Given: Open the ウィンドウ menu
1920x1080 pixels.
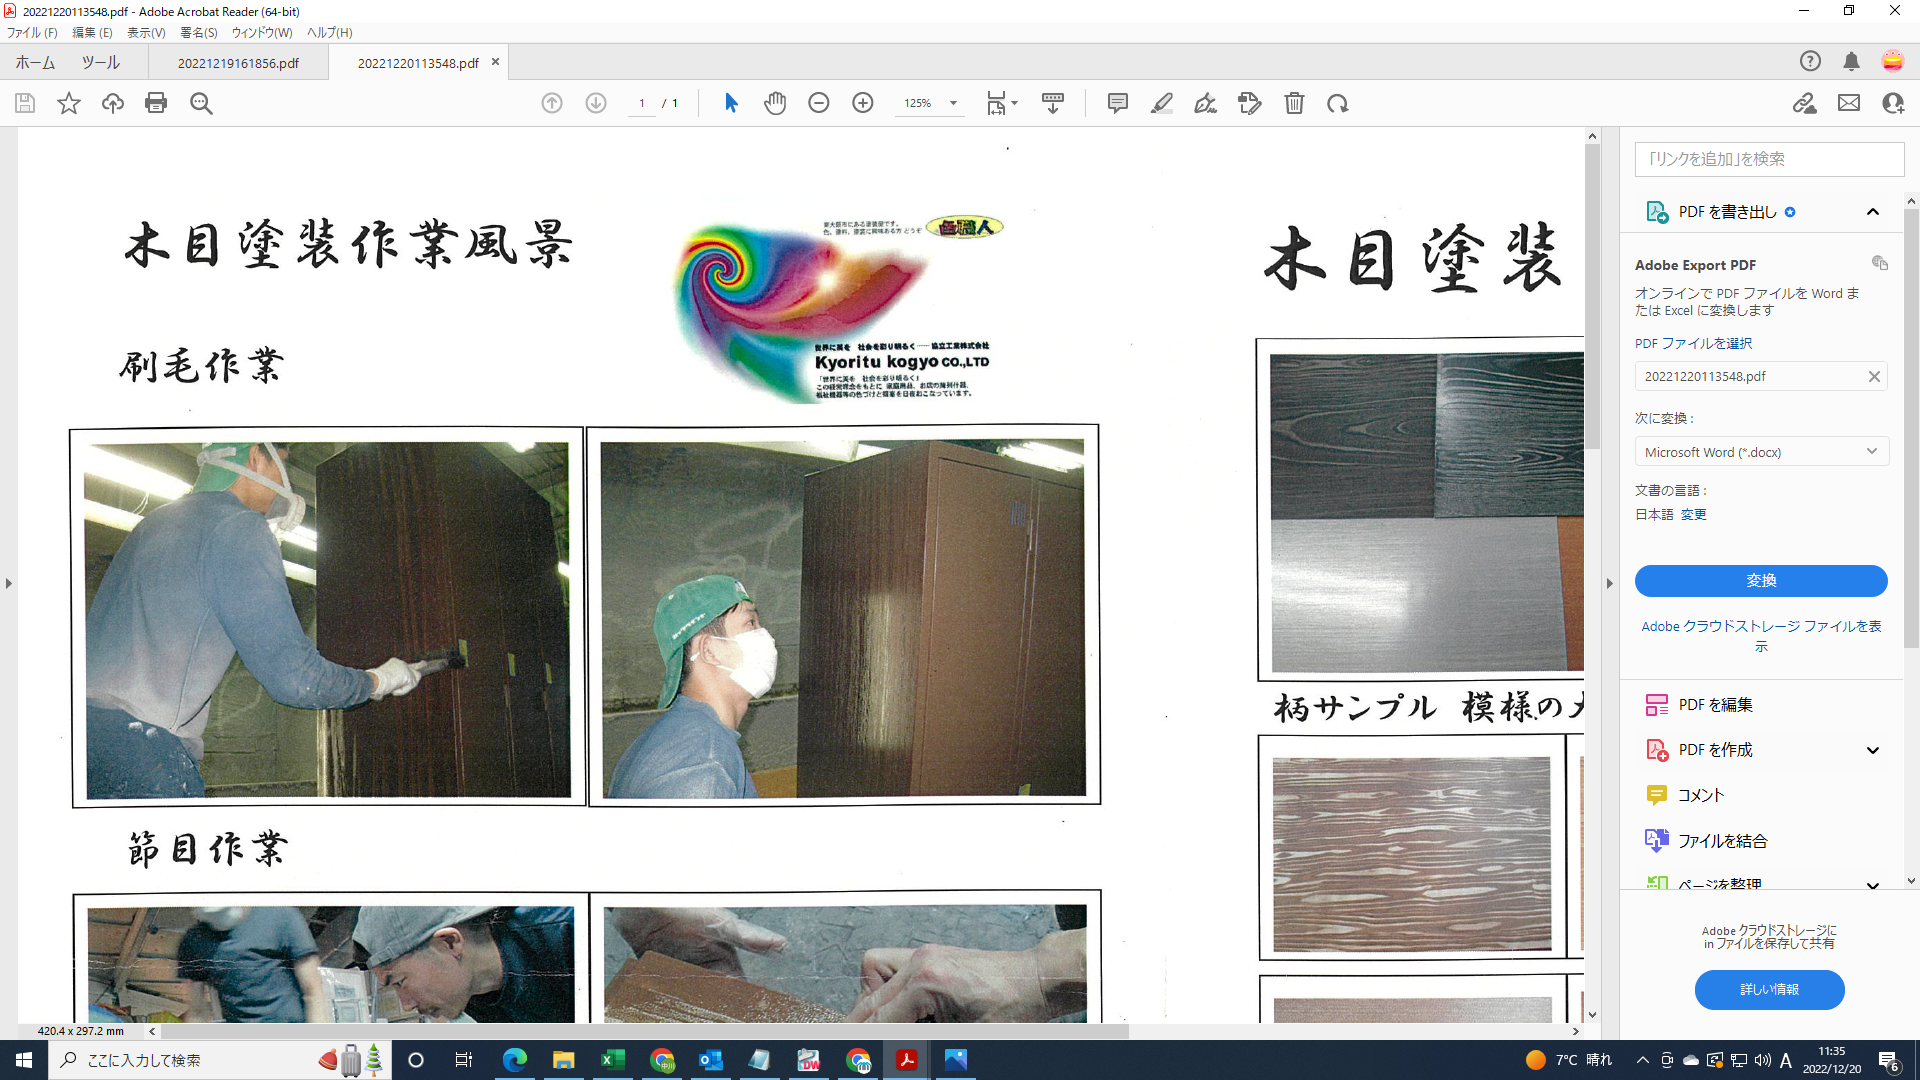Looking at the screenshot, I should [x=262, y=33].
